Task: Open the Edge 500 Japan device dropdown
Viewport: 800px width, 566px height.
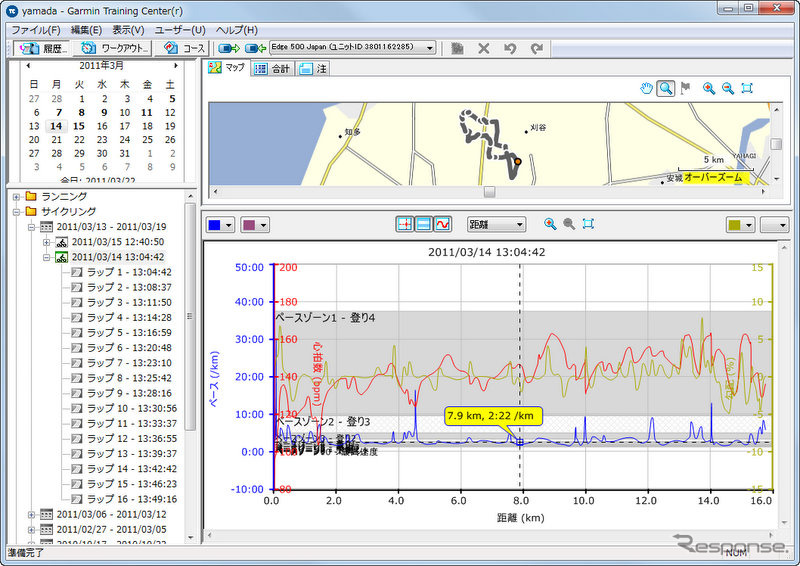Action: [x=353, y=48]
